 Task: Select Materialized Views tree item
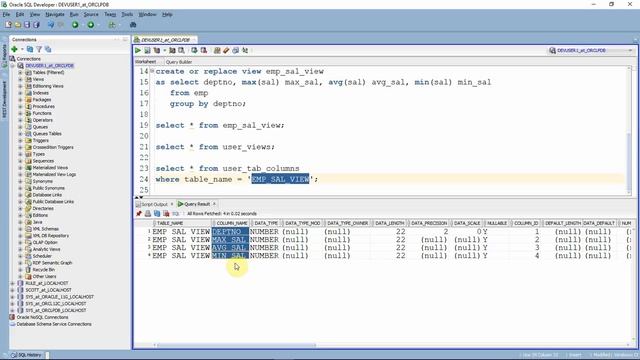click(x=50, y=168)
